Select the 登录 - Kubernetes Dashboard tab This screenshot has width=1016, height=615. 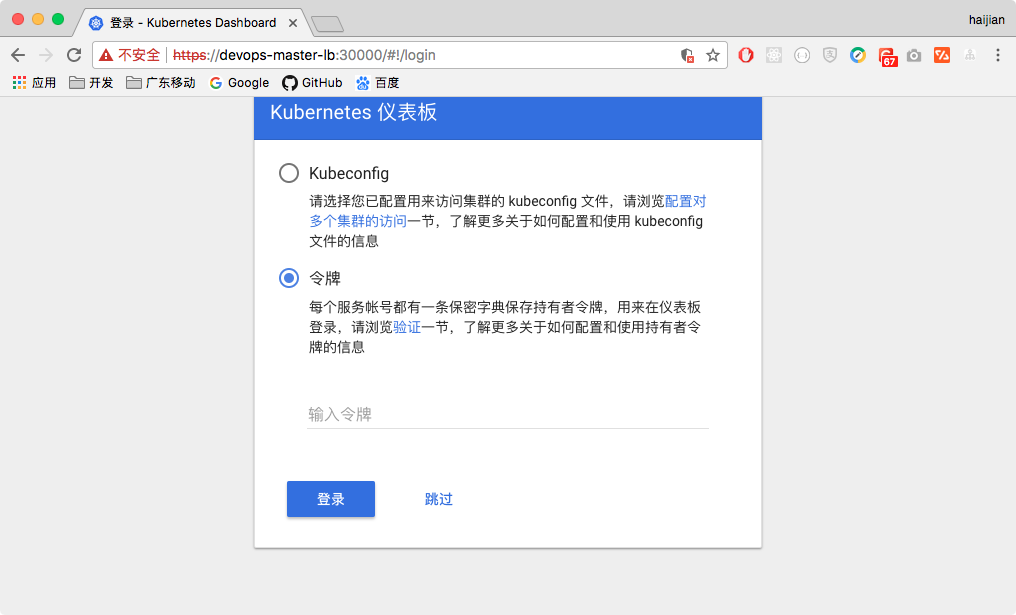[x=192, y=23]
